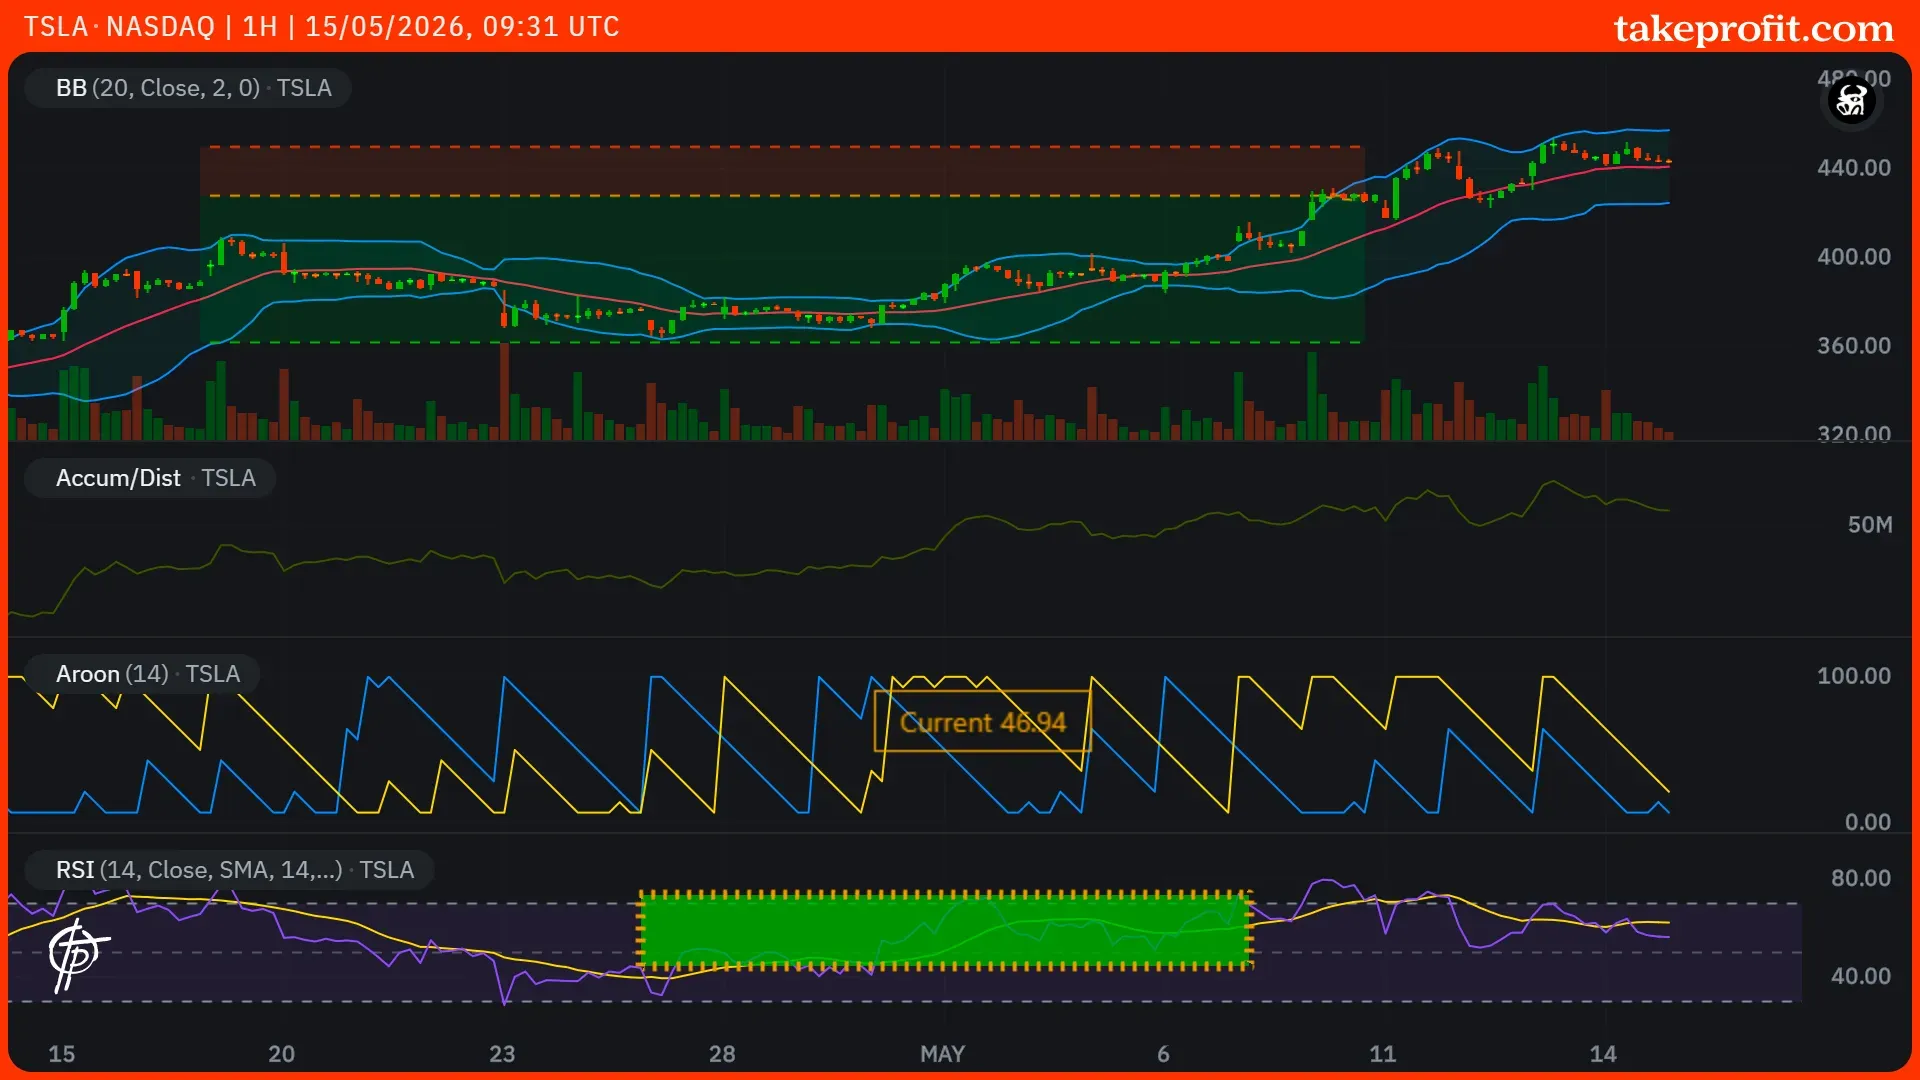
Task: Select the Aroon (14) TSLA indicator label
Action: (142, 674)
